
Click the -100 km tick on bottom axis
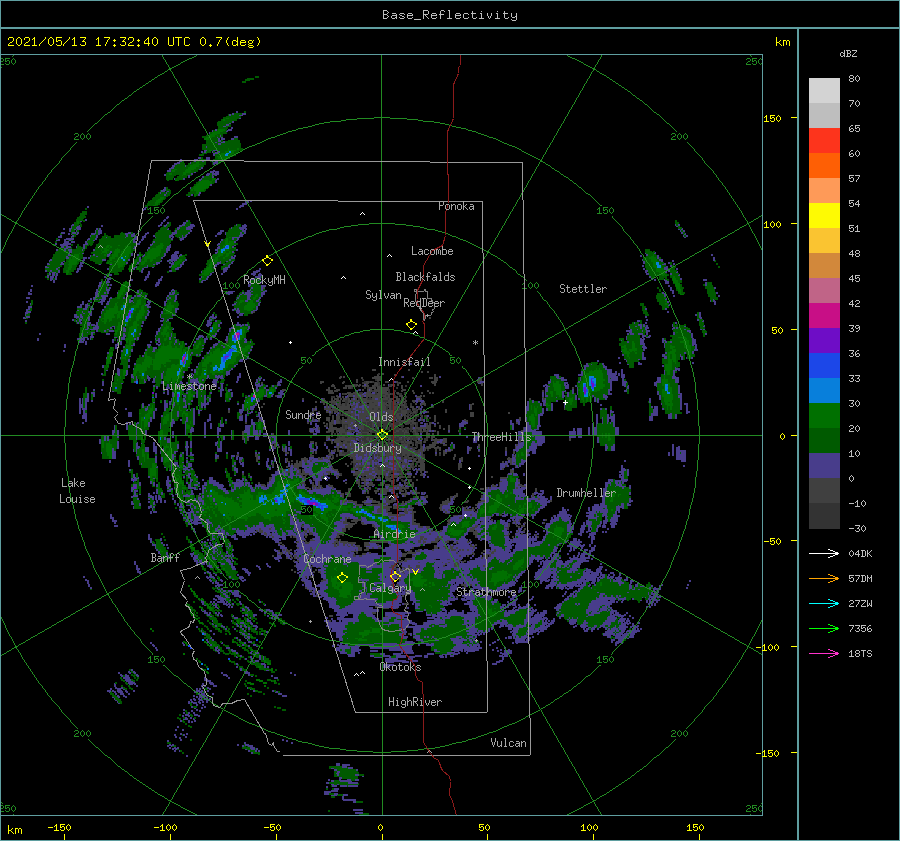click(165, 827)
